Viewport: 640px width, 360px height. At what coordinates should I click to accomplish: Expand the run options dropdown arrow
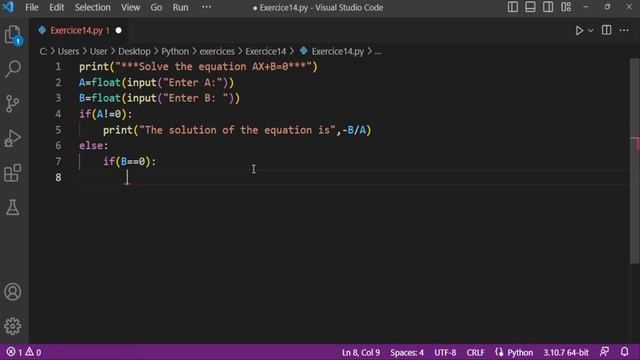coord(591,31)
